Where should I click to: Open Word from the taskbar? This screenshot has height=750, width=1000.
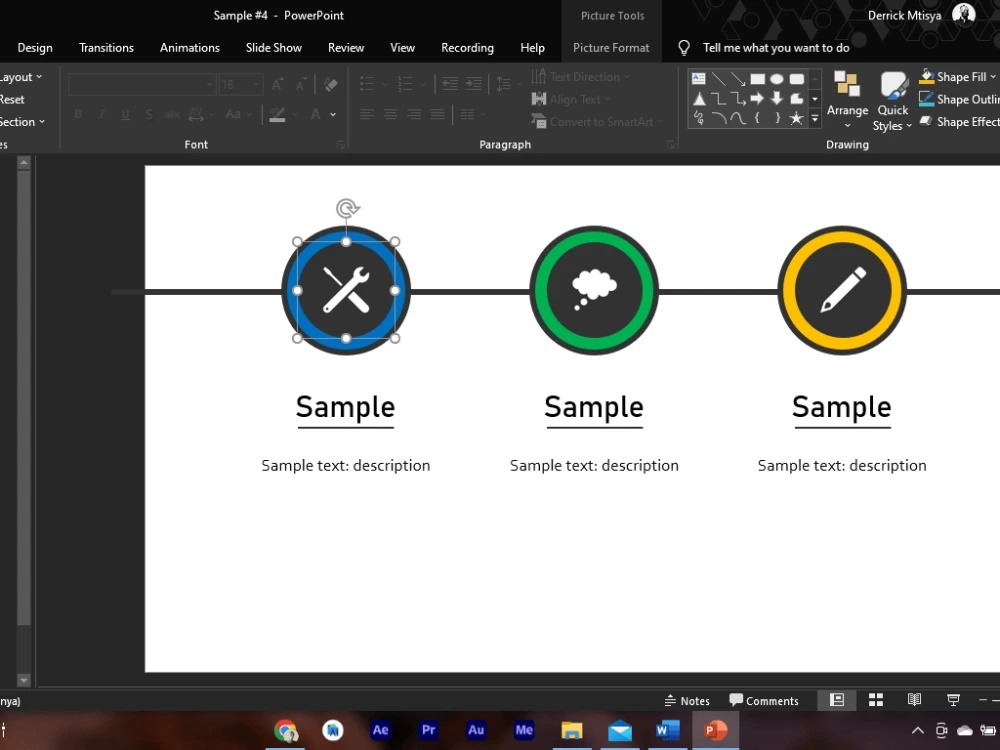pos(667,730)
